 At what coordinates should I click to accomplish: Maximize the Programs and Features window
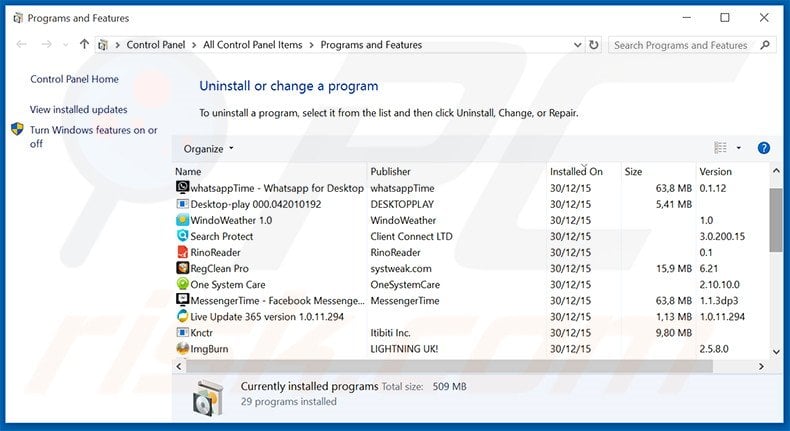(x=725, y=18)
